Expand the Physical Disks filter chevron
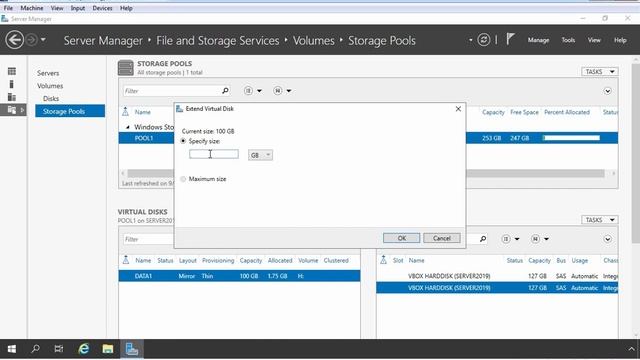 (x=607, y=239)
